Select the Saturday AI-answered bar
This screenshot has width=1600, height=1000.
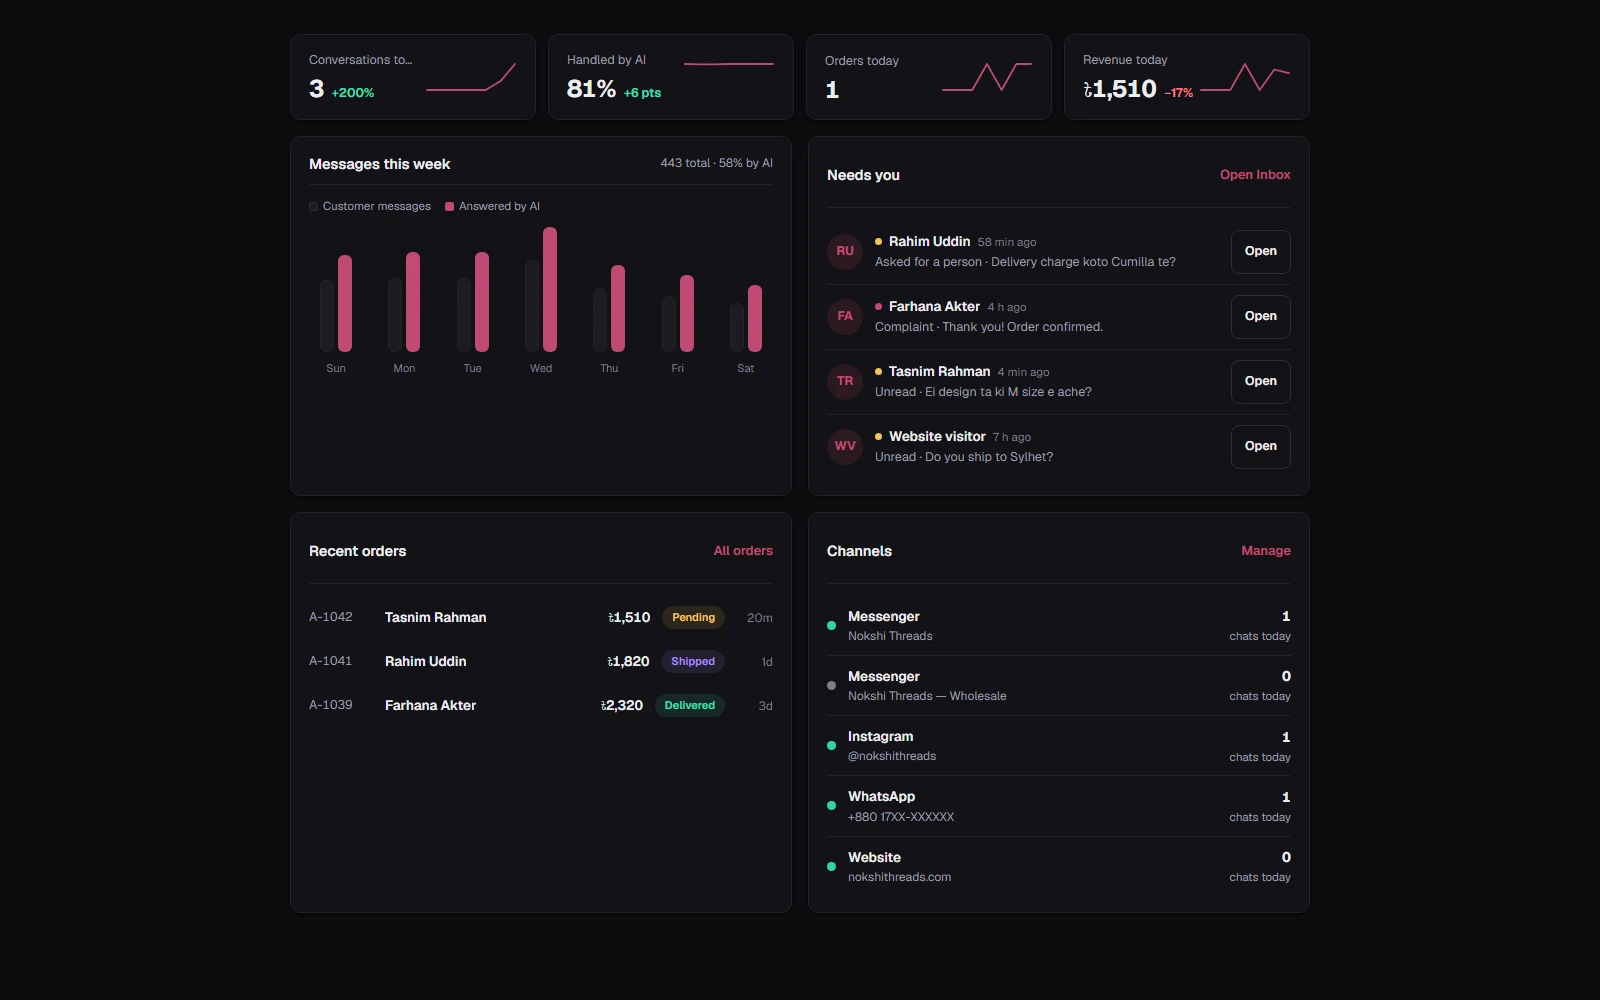(x=755, y=318)
